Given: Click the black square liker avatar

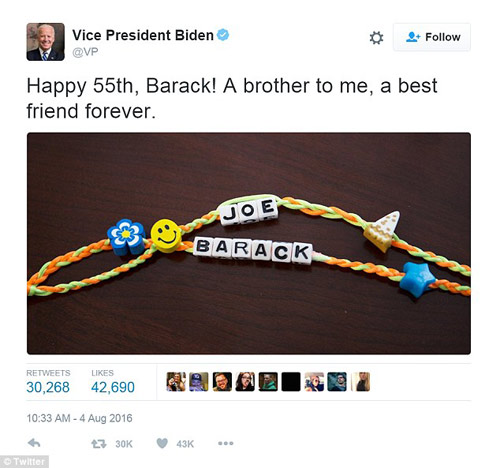Looking at the screenshot, I should [291, 382].
